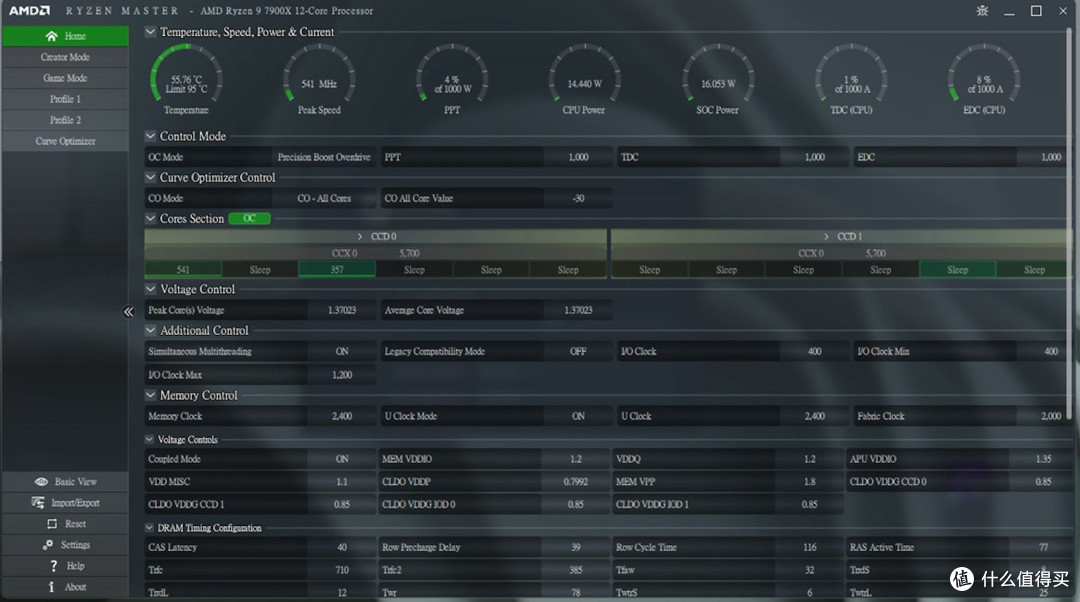Collapse the Voltage Controls subsection
This screenshot has height=602, width=1080.
click(x=149, y=439)
